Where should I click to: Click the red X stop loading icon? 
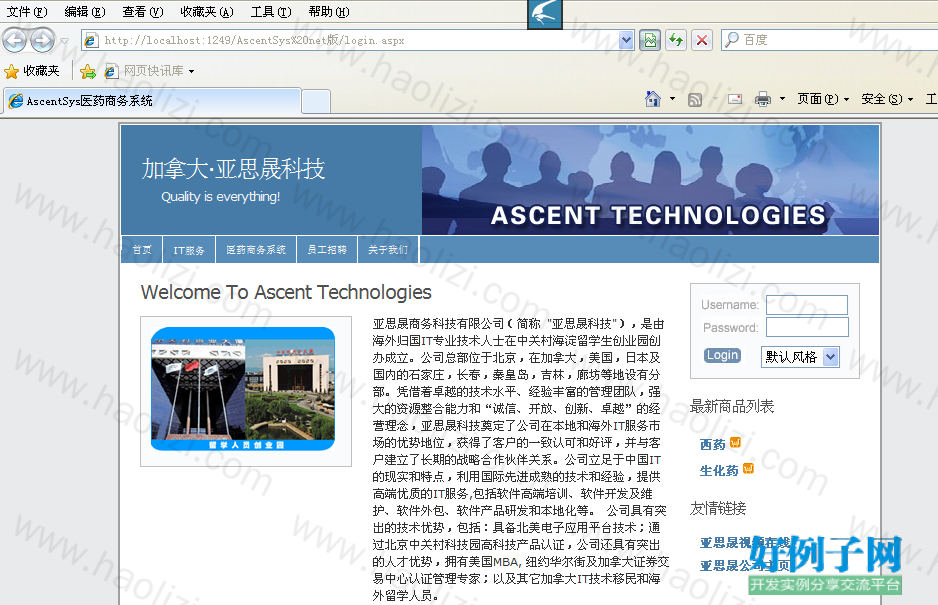click(x=702, y=40)
